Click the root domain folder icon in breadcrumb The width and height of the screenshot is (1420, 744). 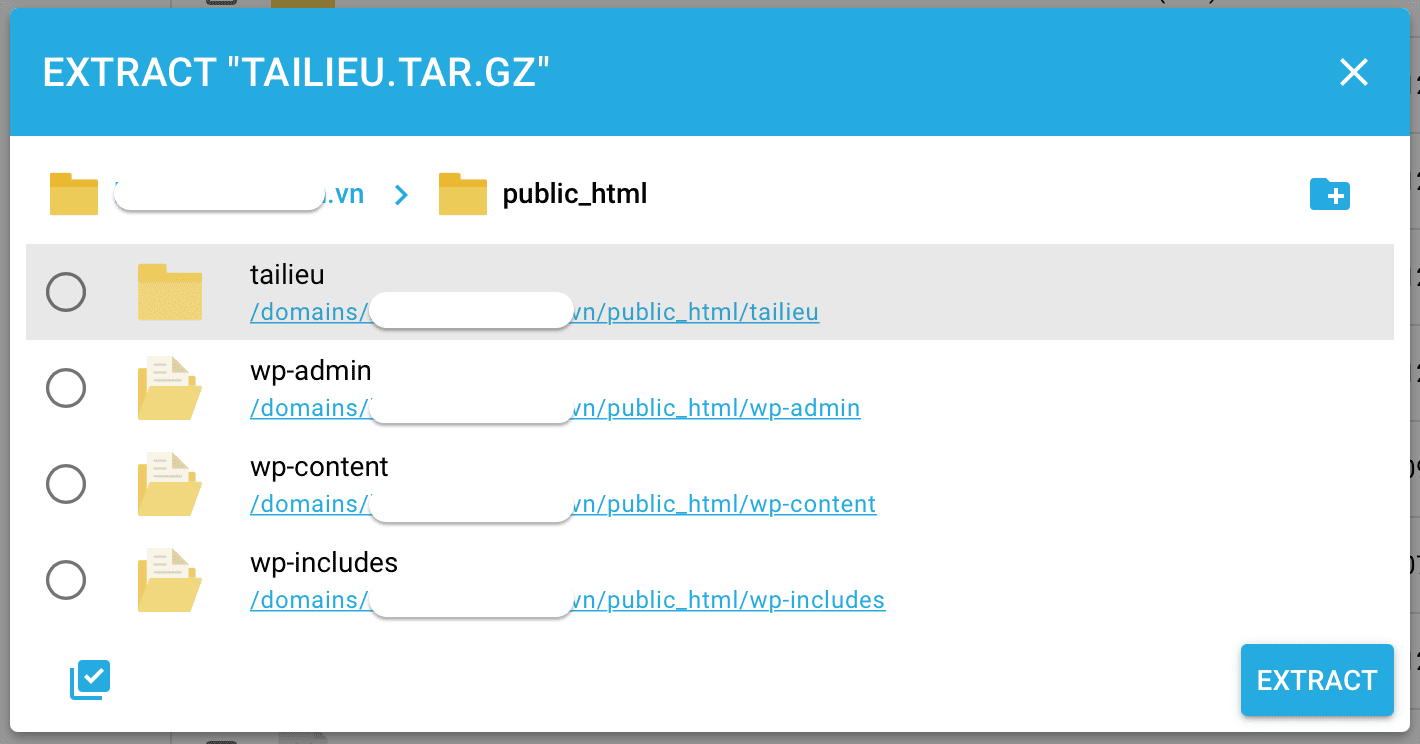[x=74, y=194]
